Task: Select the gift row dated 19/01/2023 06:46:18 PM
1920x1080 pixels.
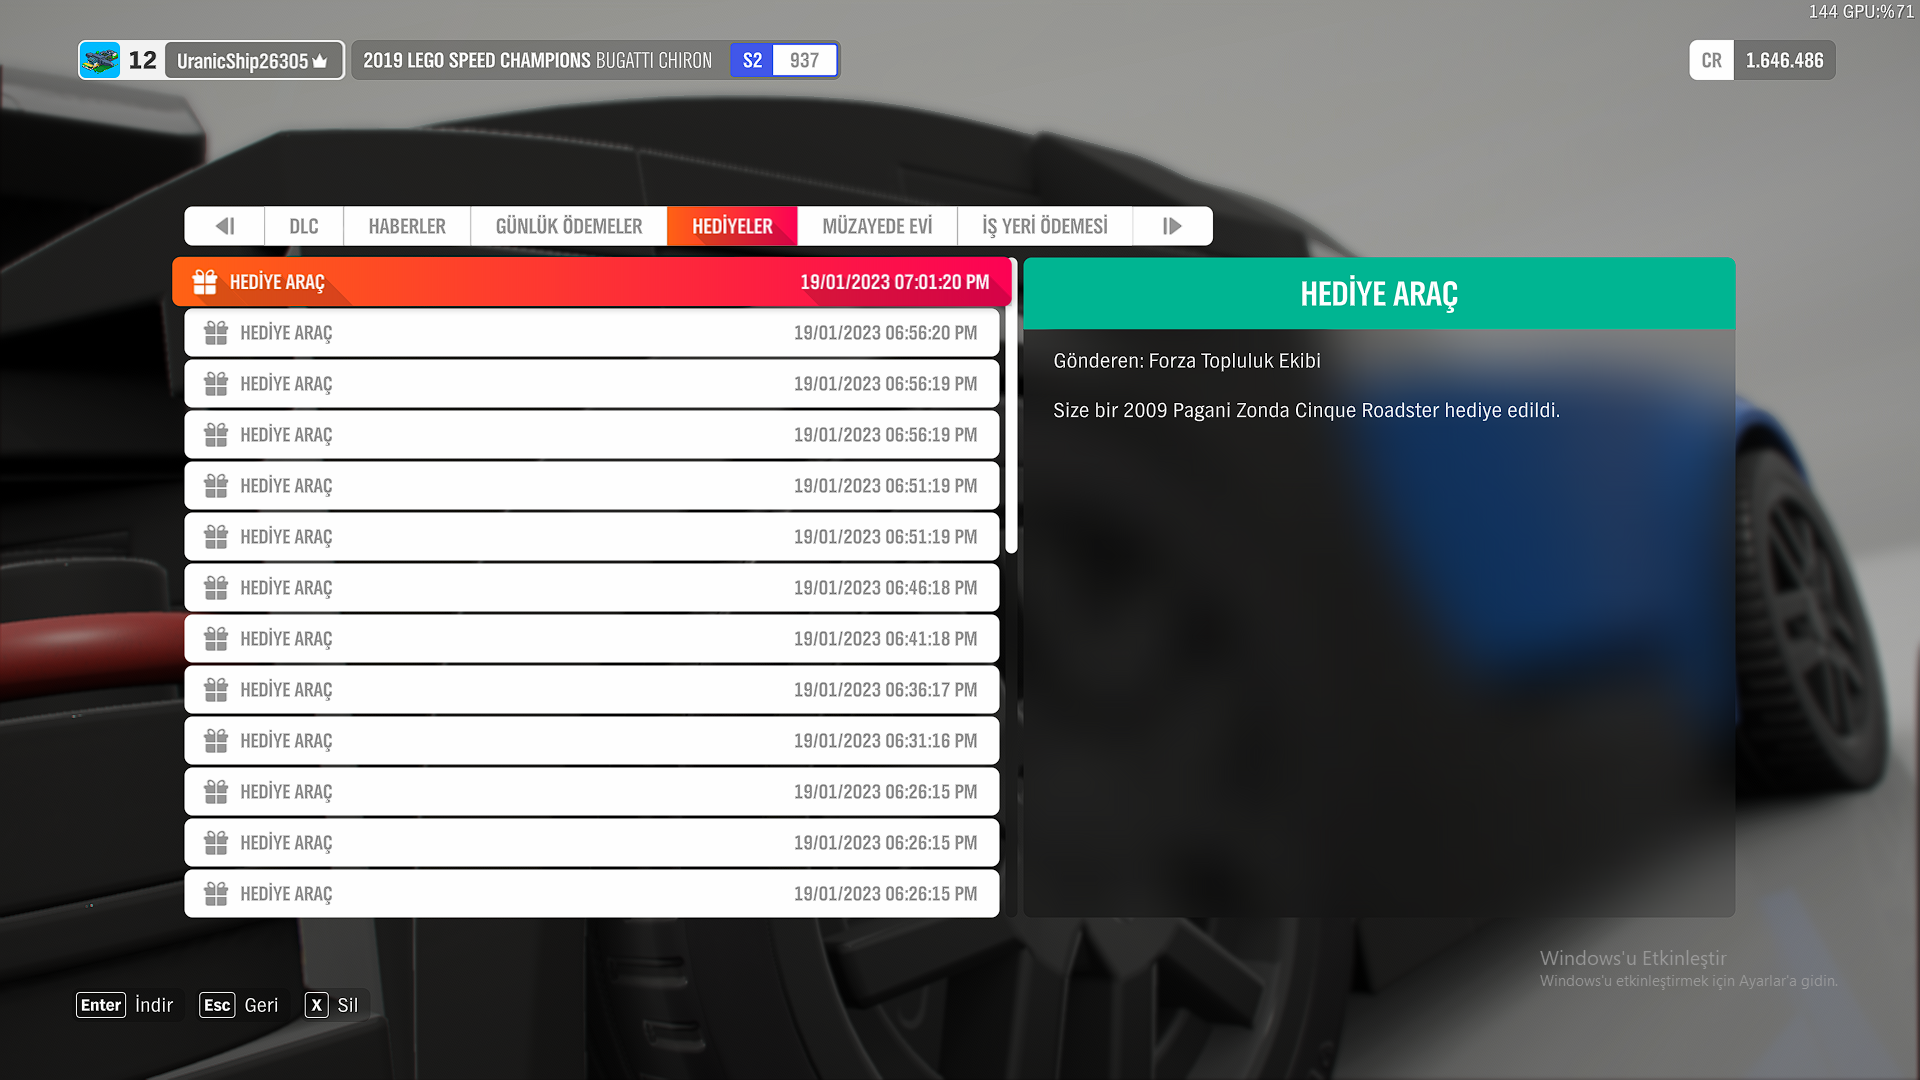Action: pos(592,588)
